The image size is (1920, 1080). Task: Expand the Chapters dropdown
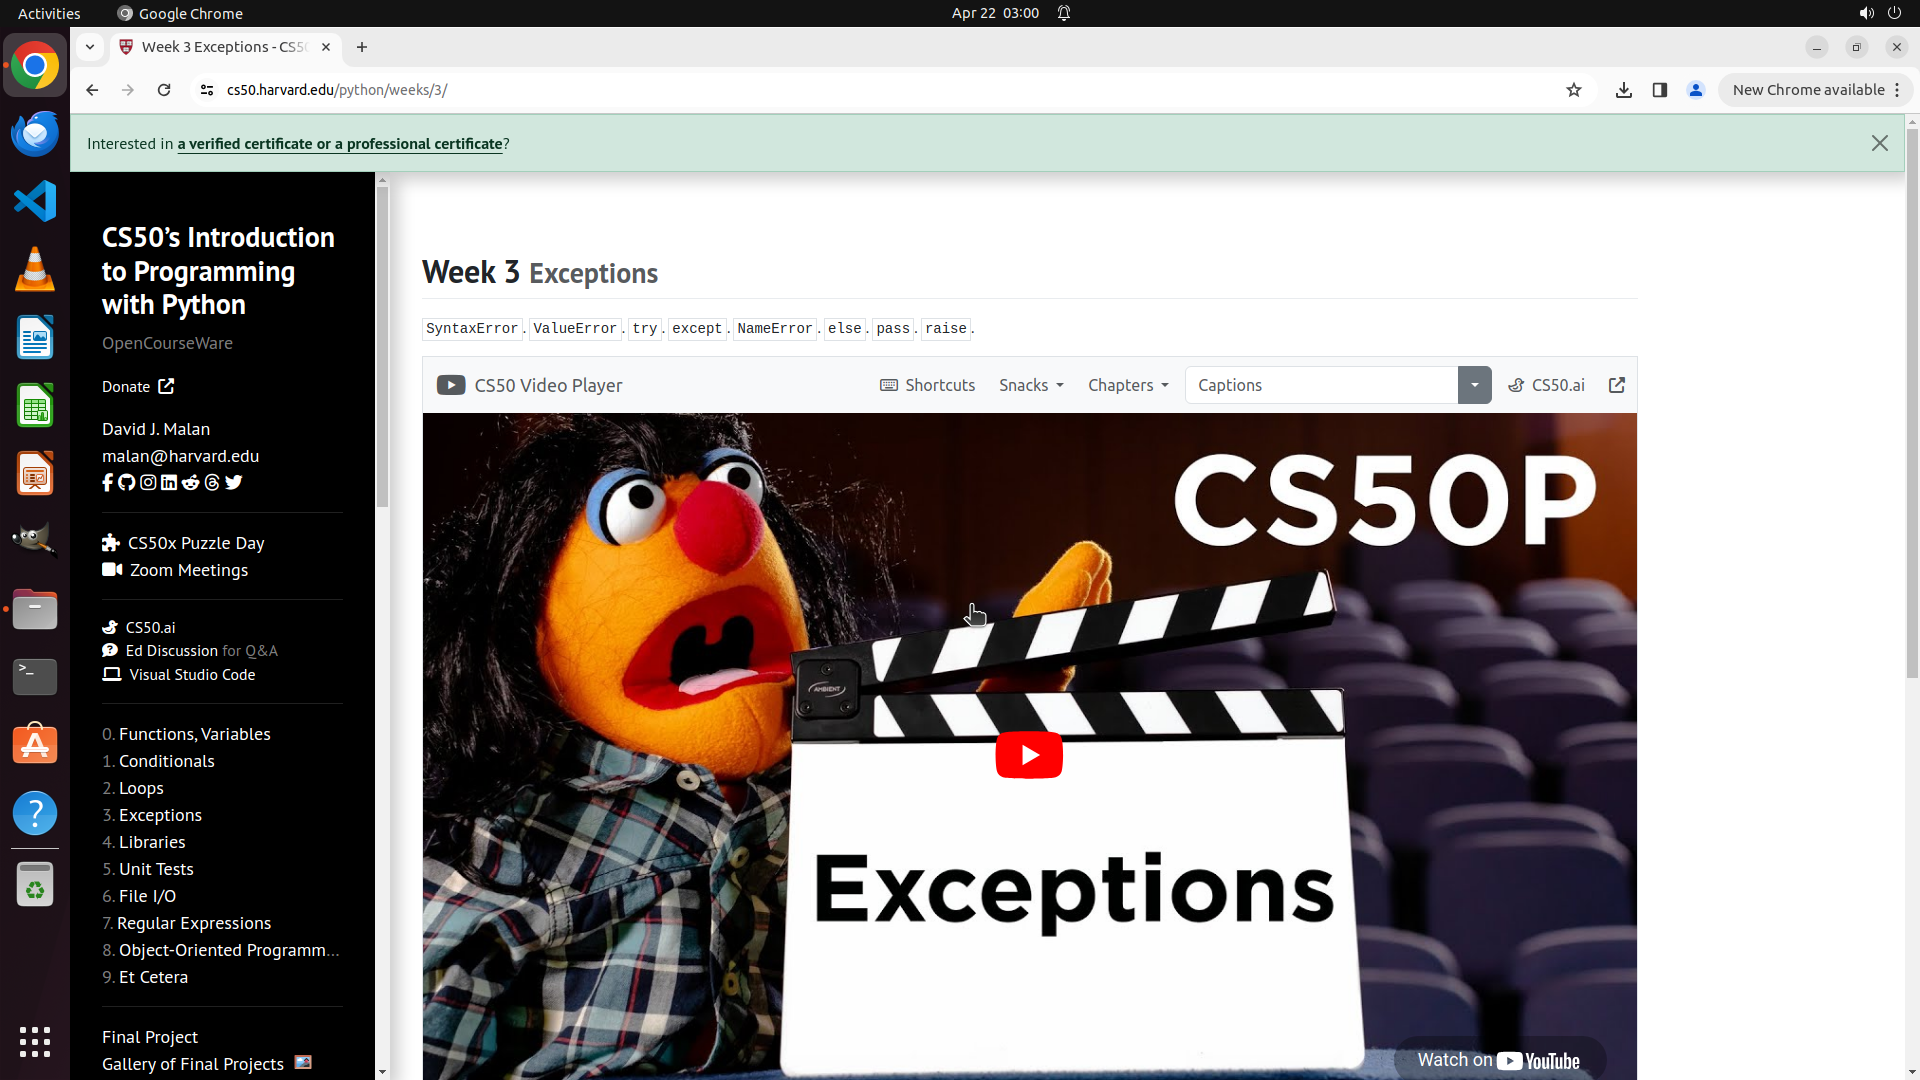(x=1128, y=386)
